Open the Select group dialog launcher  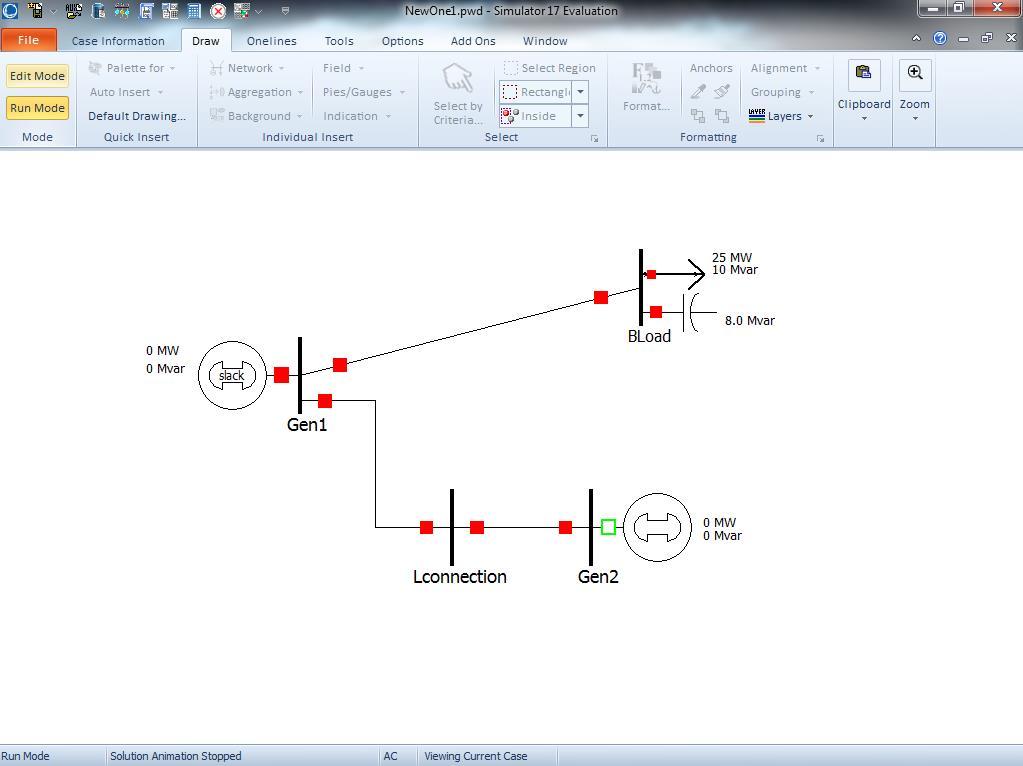(x=594, y=138)
